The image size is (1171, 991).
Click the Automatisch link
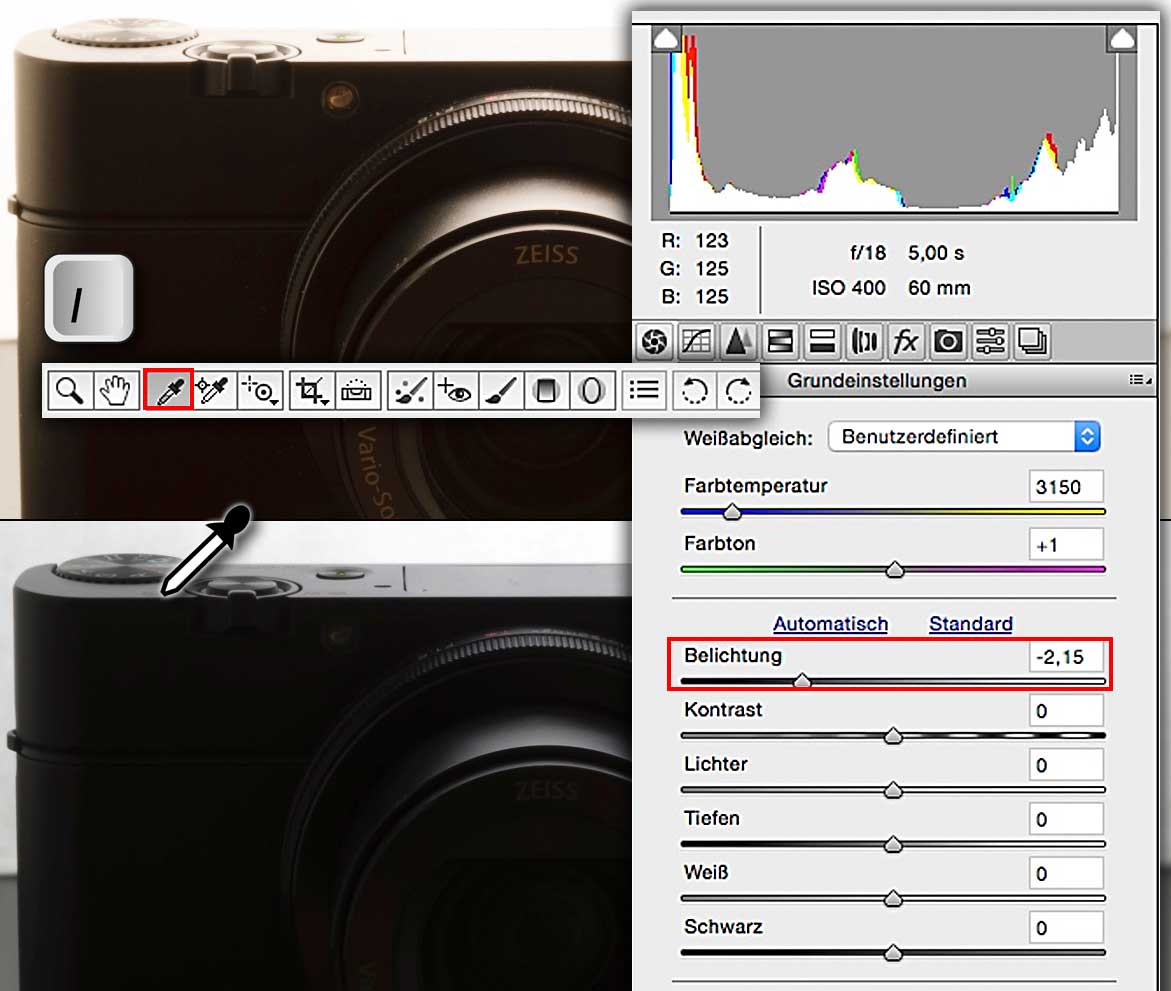(830, 624)
